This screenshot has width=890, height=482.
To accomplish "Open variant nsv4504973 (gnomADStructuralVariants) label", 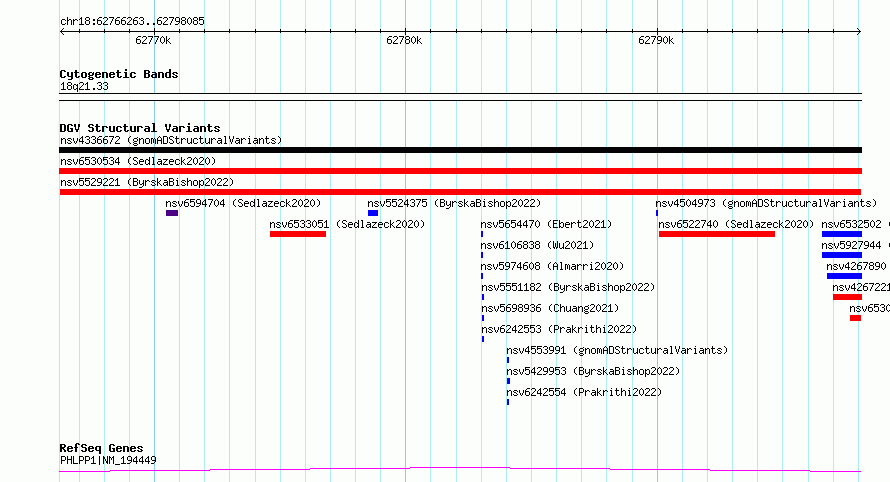I will click(x=766, y=203).
